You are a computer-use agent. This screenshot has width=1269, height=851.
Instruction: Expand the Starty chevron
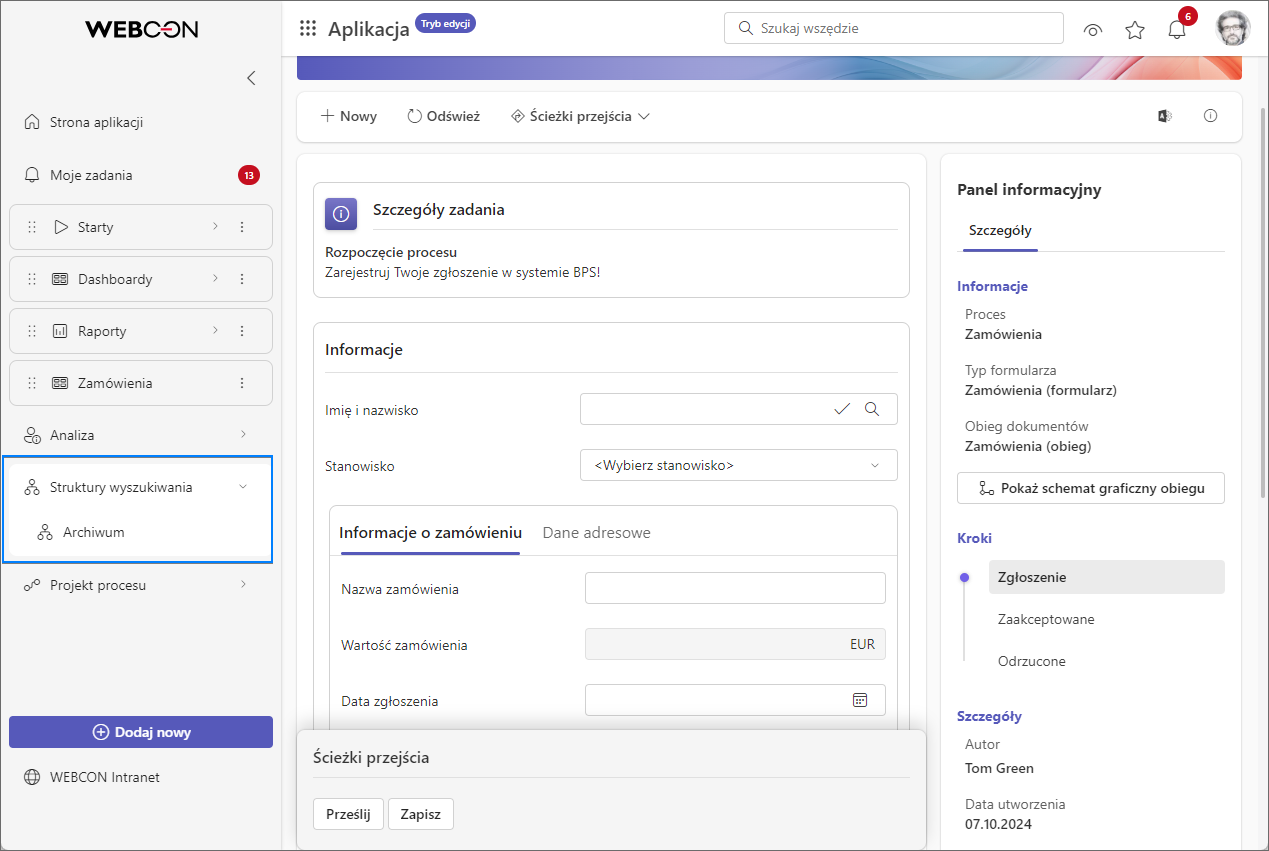215,227
